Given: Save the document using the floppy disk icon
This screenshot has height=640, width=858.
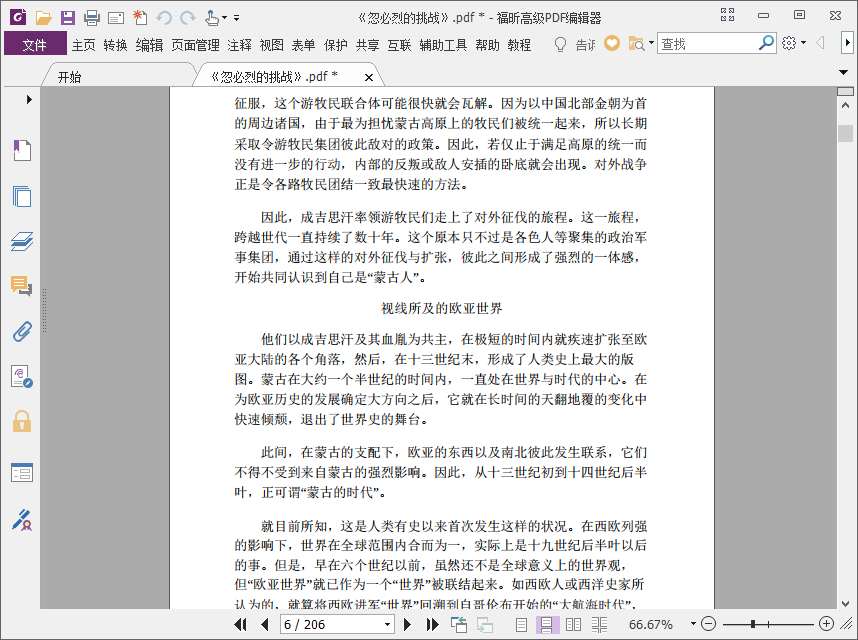Looking at the screenshot, I should (x=68, y=18).
